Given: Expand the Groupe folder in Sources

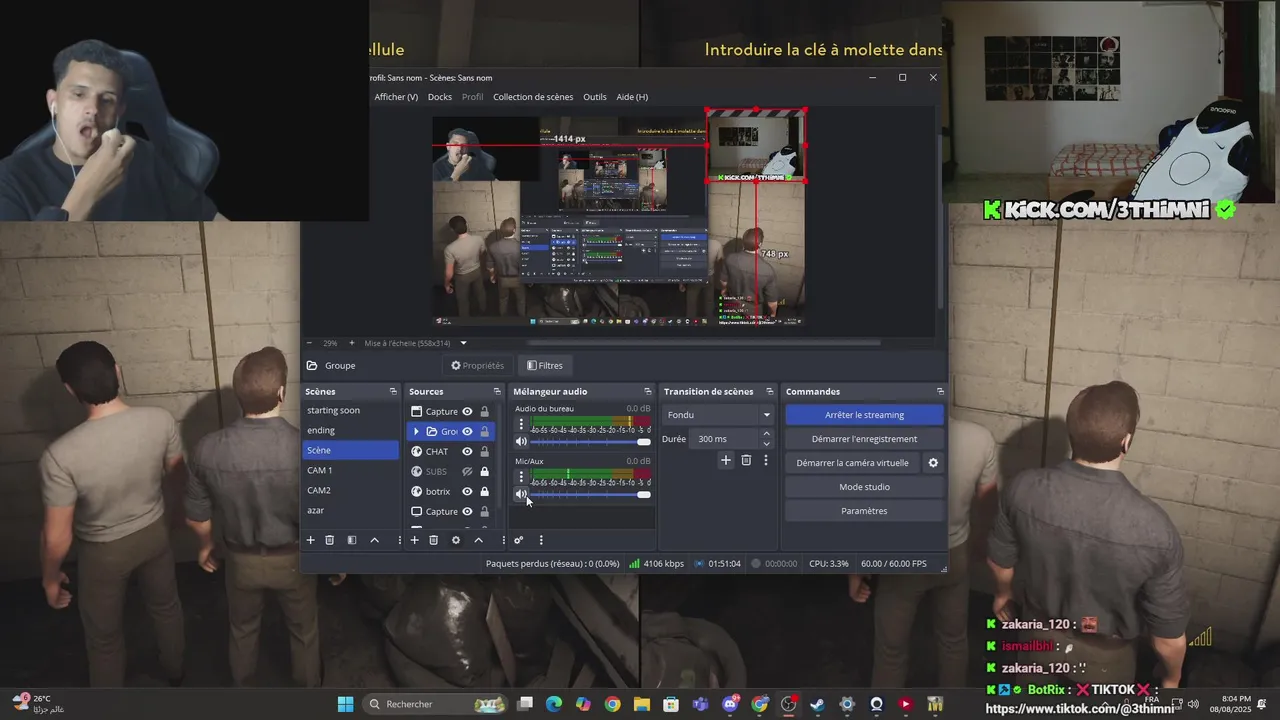Looking at the screenshot, I should click(416, 431).
